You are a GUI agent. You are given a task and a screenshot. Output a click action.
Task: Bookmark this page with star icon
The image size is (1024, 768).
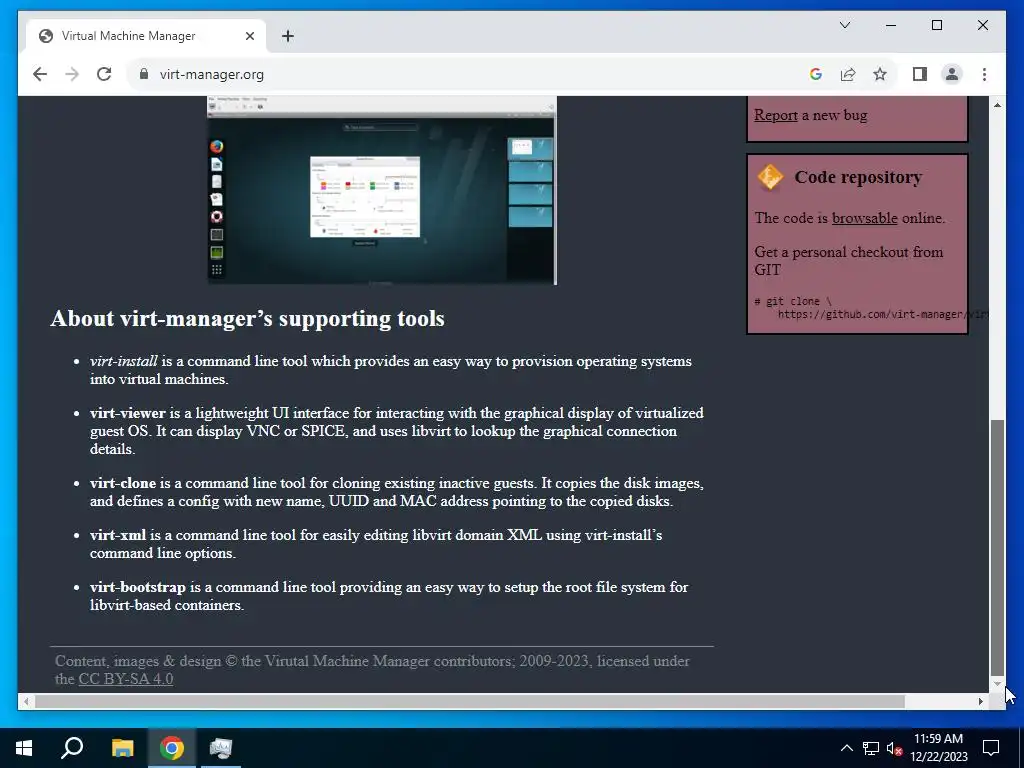[x=880, y=74]
